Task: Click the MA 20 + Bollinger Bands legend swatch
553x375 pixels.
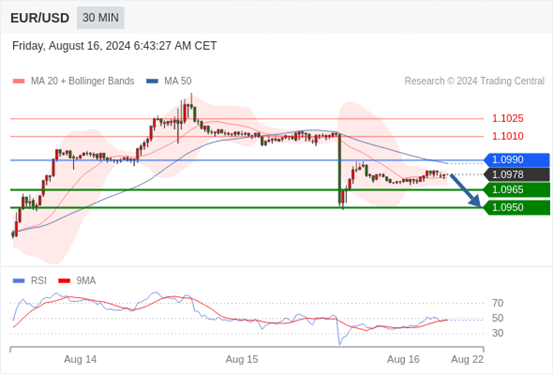Action: (19, 81)
